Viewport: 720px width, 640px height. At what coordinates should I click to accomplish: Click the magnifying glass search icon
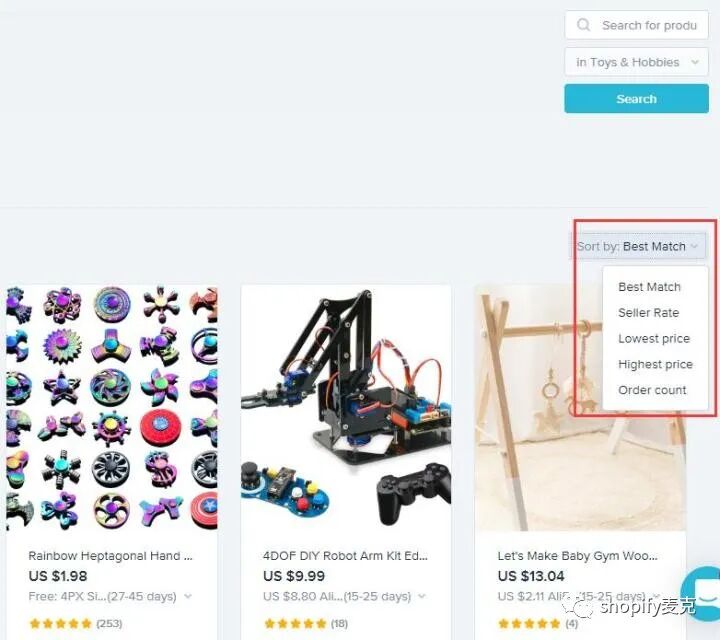coord(583,25)
